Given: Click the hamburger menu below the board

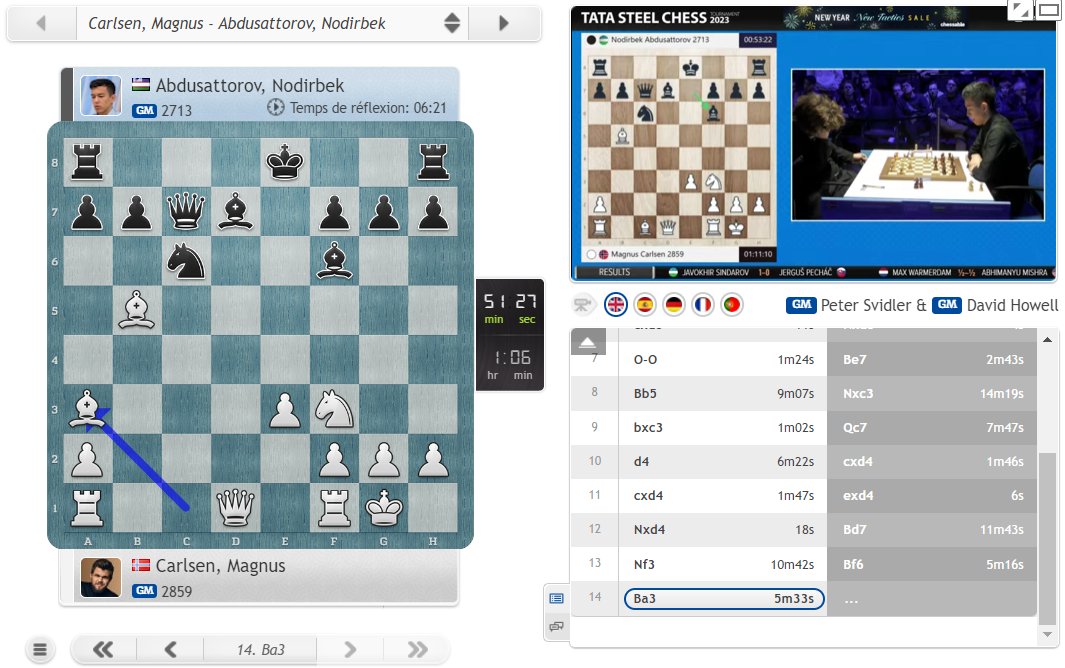Looking at the screenshot, I should (40, 650).
